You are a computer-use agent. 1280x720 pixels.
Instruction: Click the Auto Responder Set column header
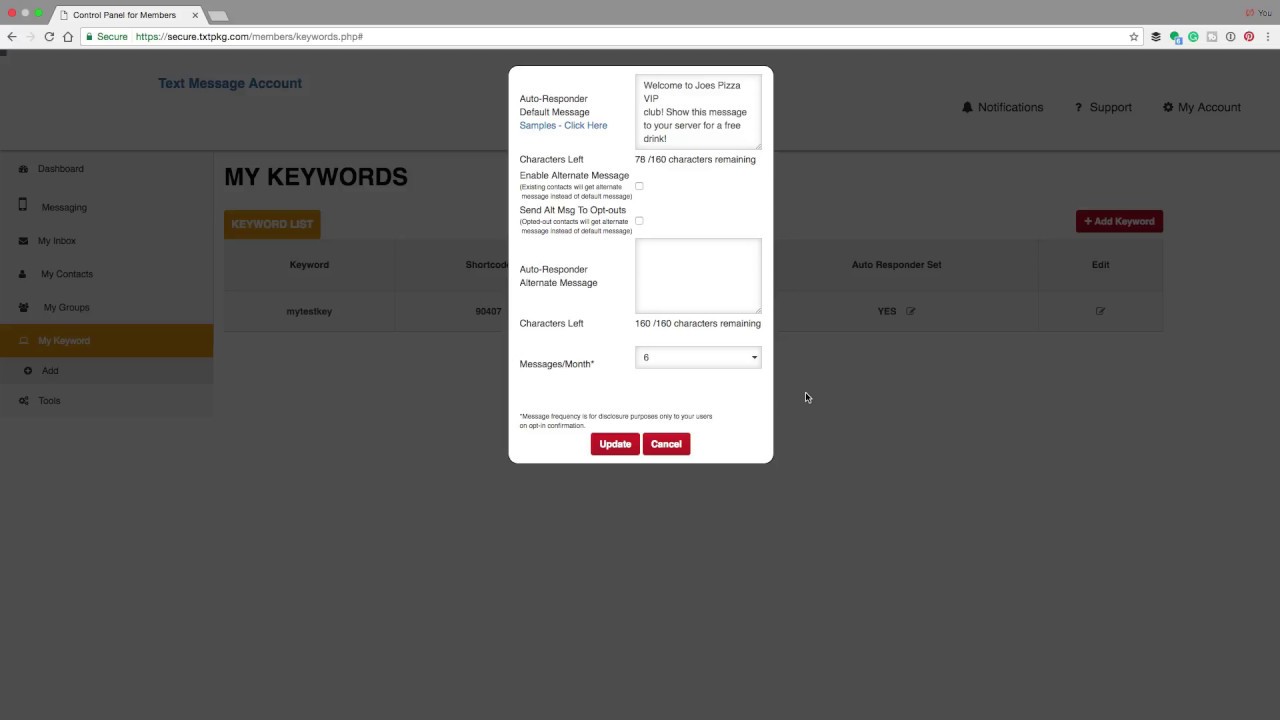[896, 265]
